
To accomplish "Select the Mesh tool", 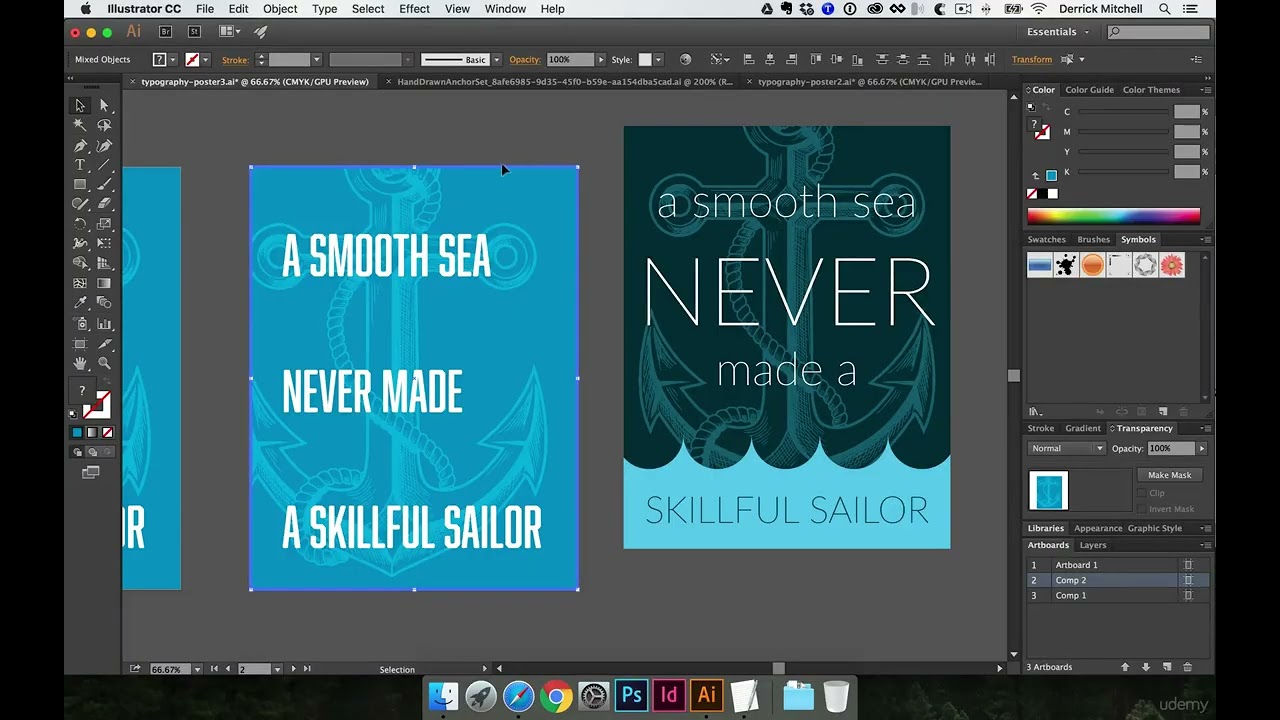I will click(80, 283).
